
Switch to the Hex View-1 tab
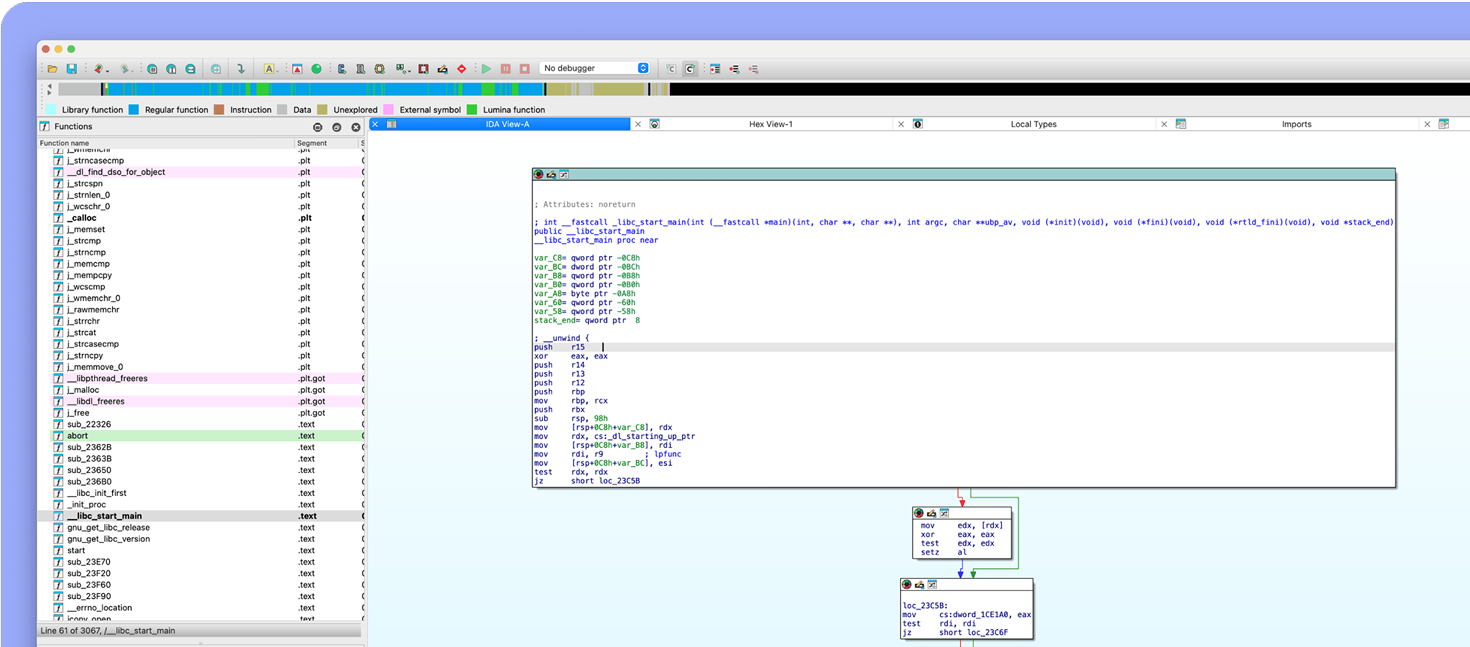[x=770, y=124]
